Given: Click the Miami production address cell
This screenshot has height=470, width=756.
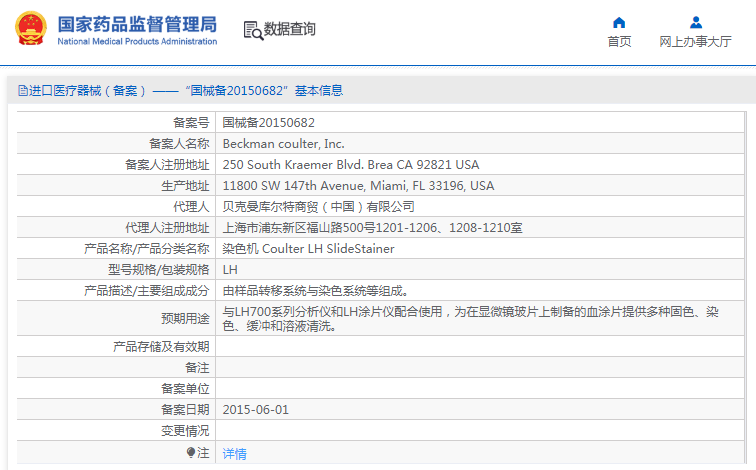Looking at the screenshot, I should pos(358,186).
